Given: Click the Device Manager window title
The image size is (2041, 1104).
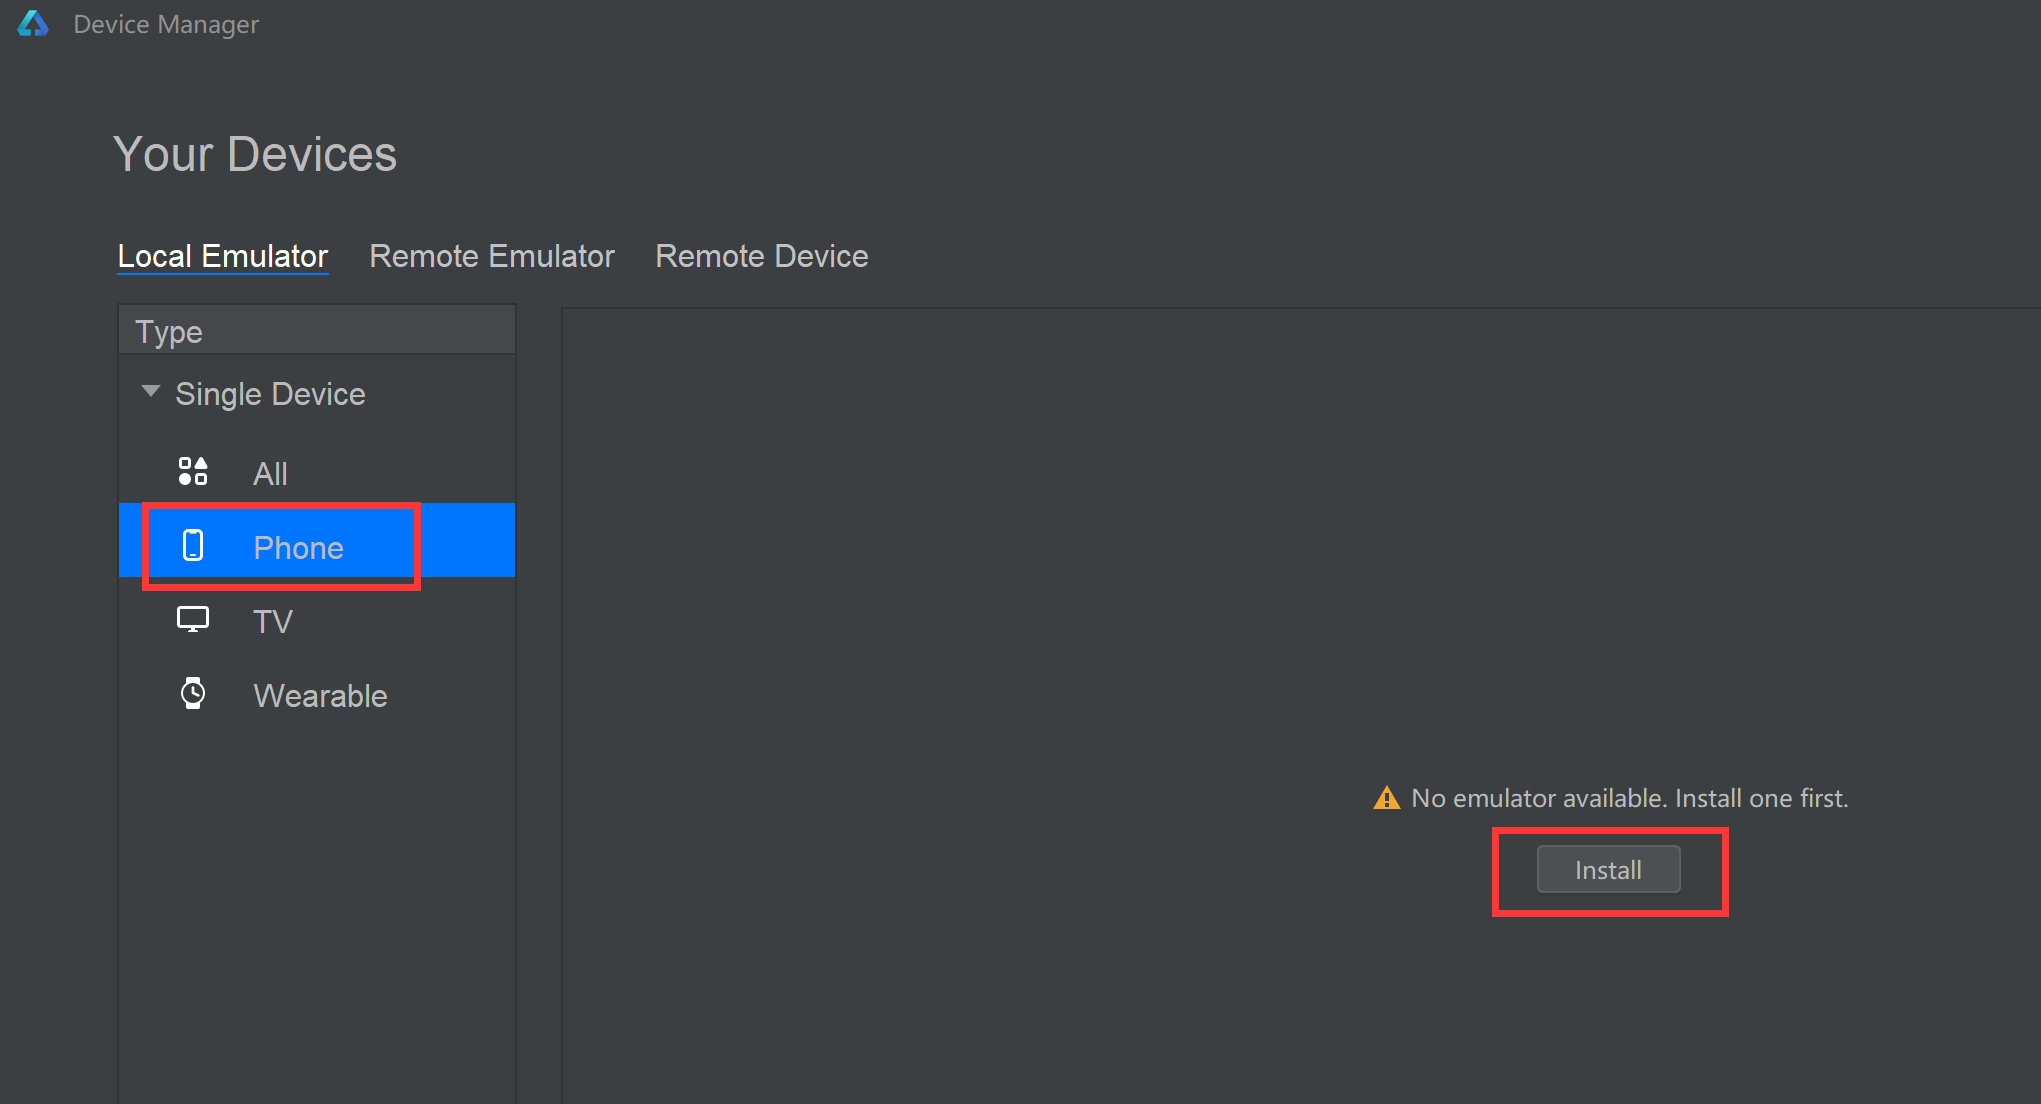Looking at the screenshot, I should coord(166,24).
